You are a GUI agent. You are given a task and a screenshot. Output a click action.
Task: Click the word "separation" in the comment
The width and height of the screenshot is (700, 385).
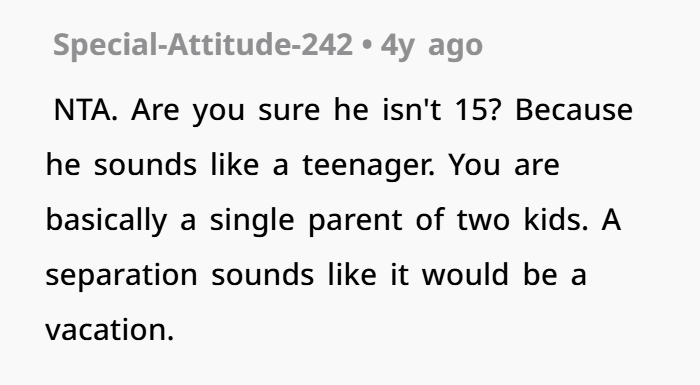point(121,276)
